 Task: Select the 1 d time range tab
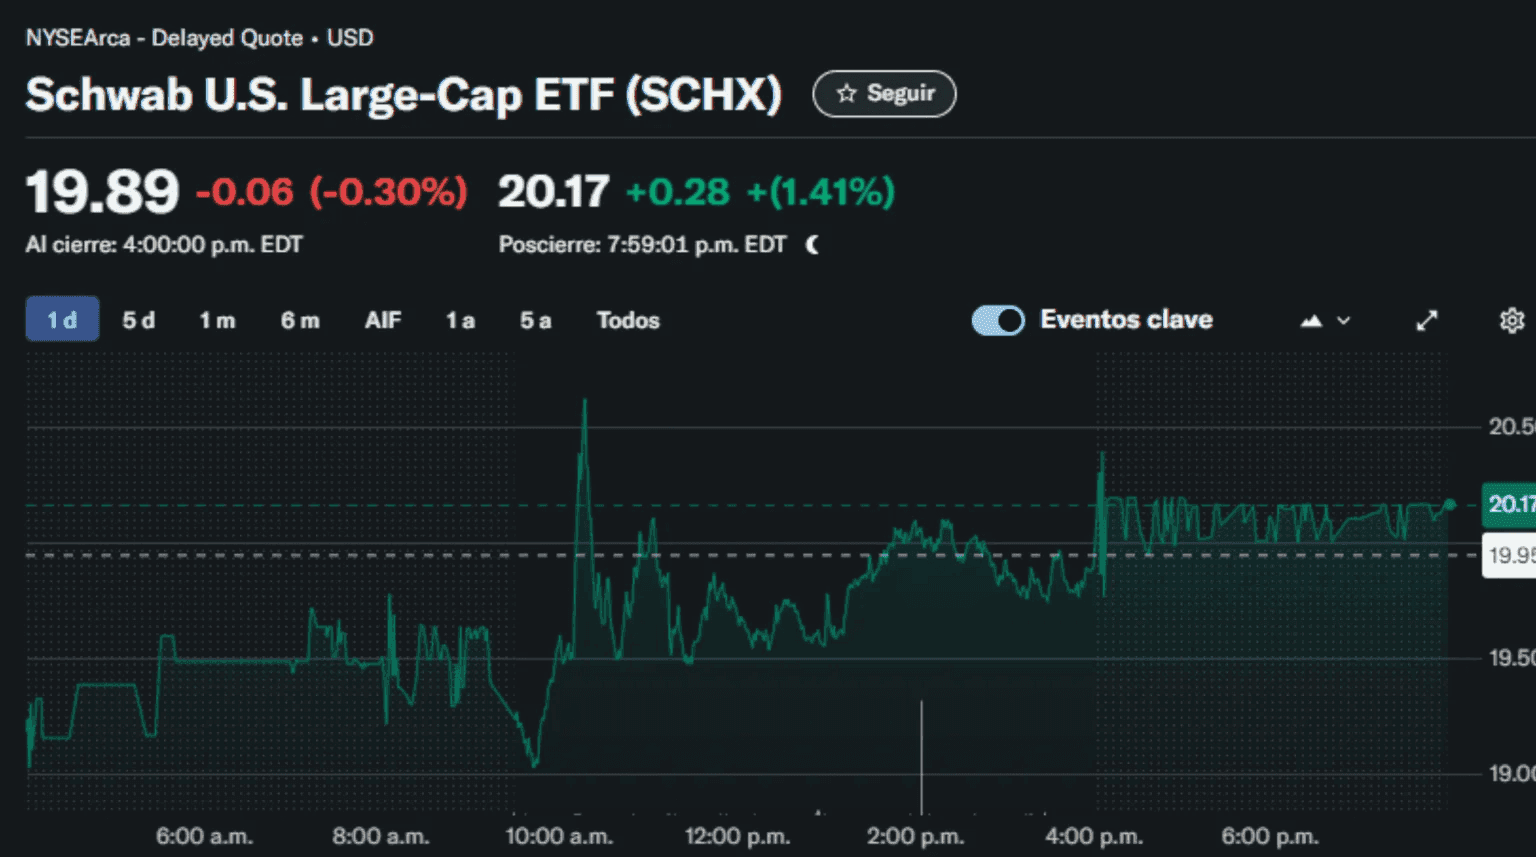(62, 320)
